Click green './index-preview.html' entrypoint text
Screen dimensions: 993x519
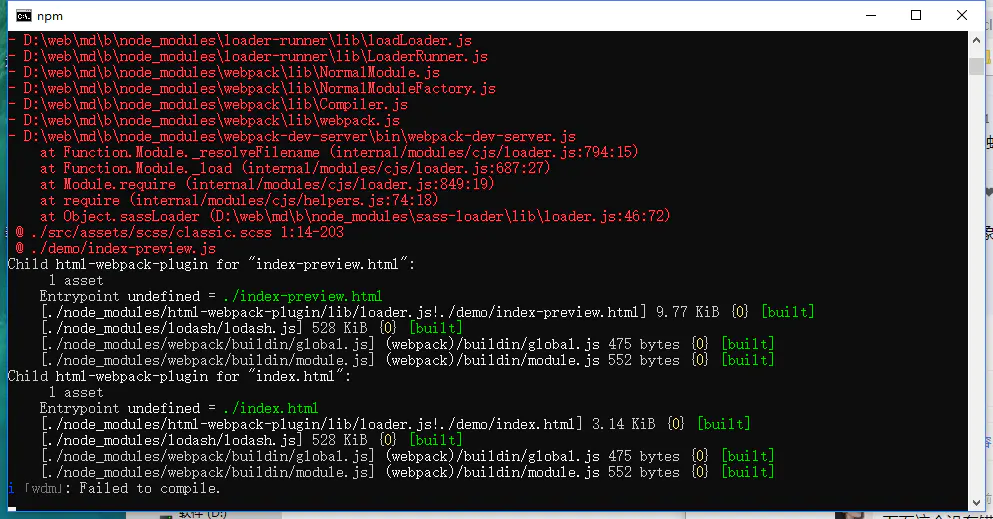(x=303, y=296)
